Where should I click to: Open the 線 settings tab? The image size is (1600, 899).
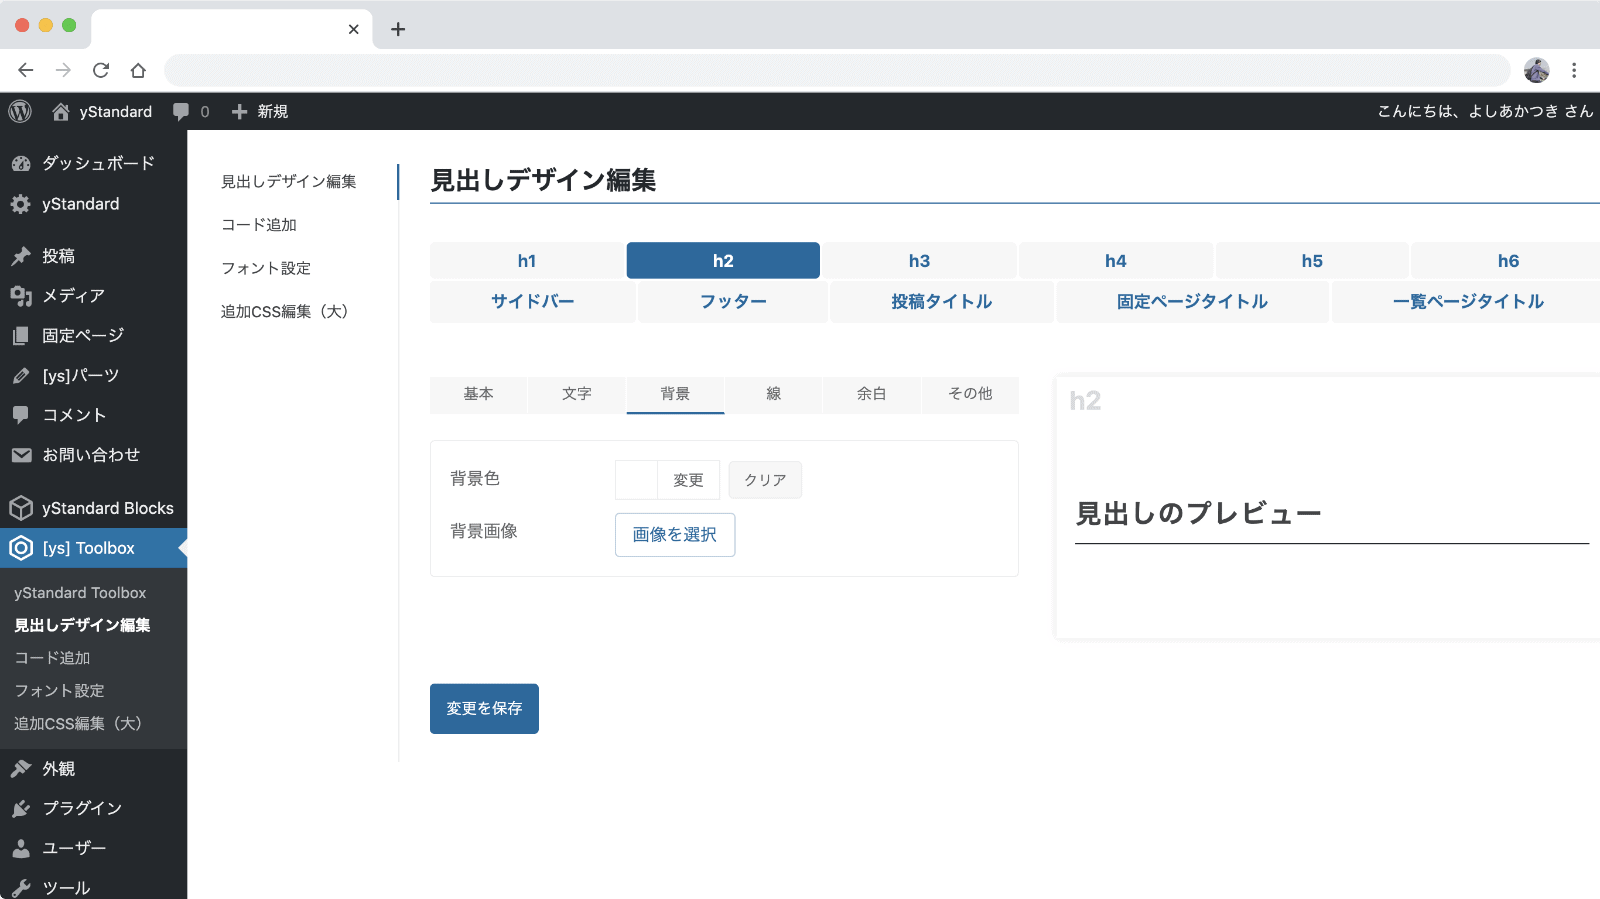[773, 394]
